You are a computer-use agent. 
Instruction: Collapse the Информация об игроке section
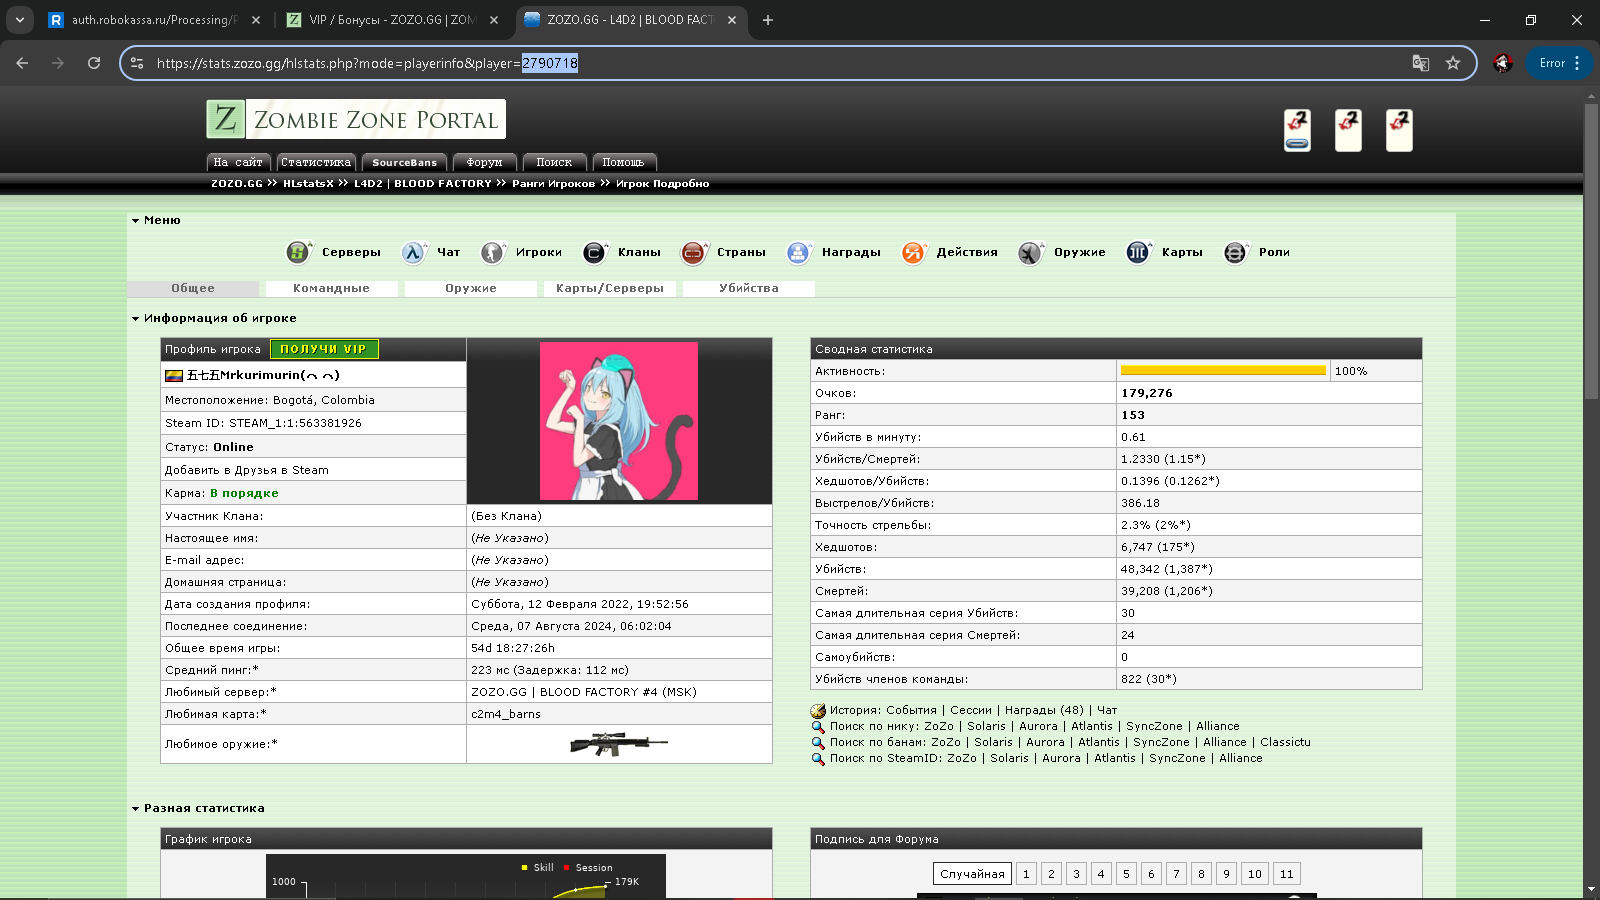[x=135, y=319]
